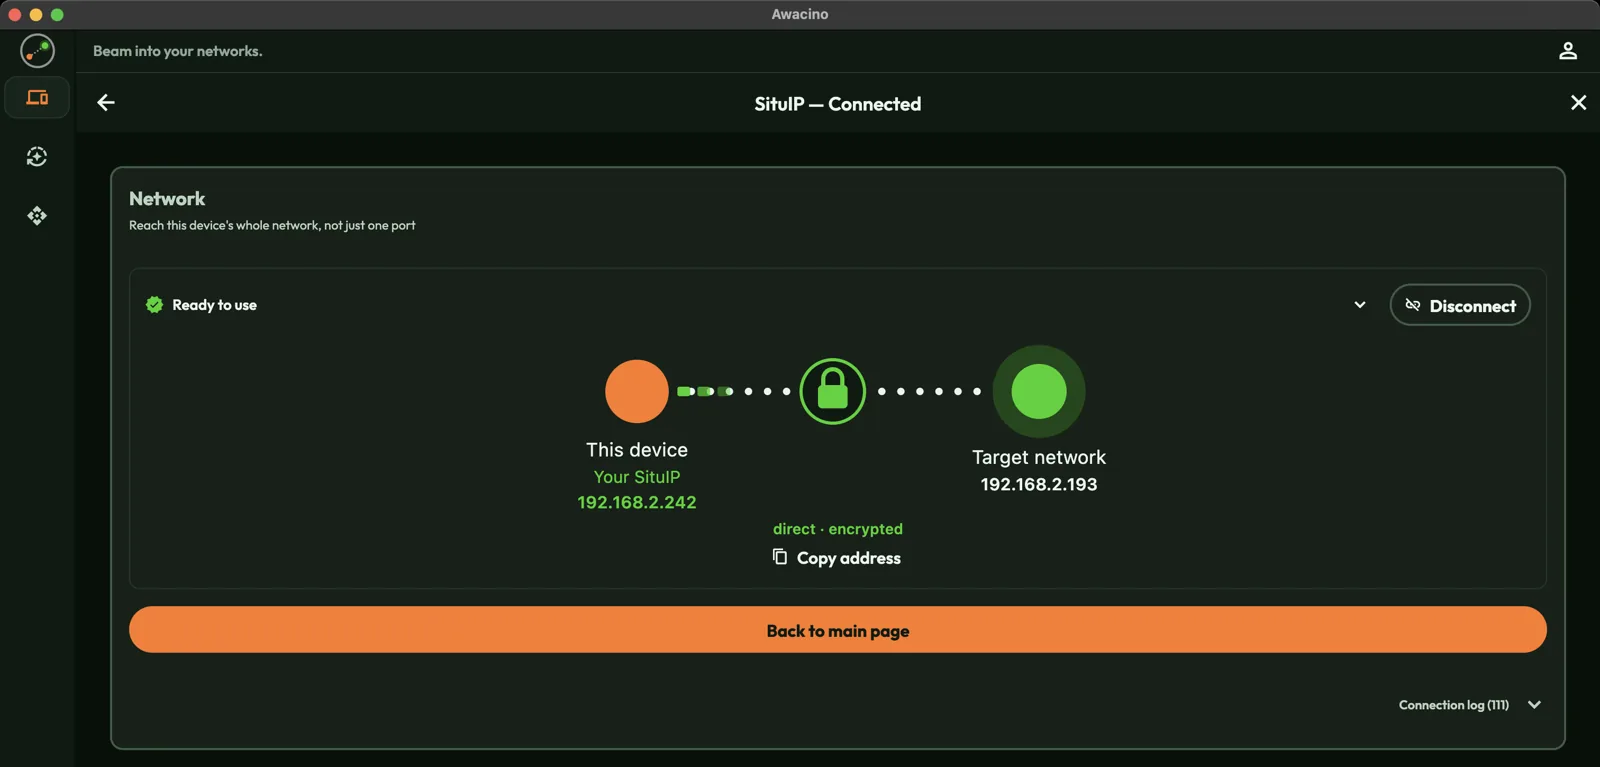The image size is (1600, 767).
Task: Click the This device label
Action: point(637,450)
